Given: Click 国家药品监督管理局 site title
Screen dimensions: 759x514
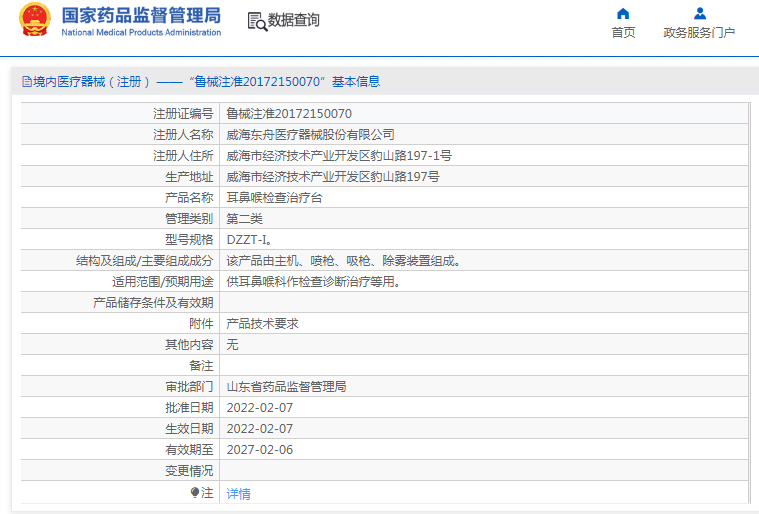Looking at the screenshot, I should click(141, 15).
